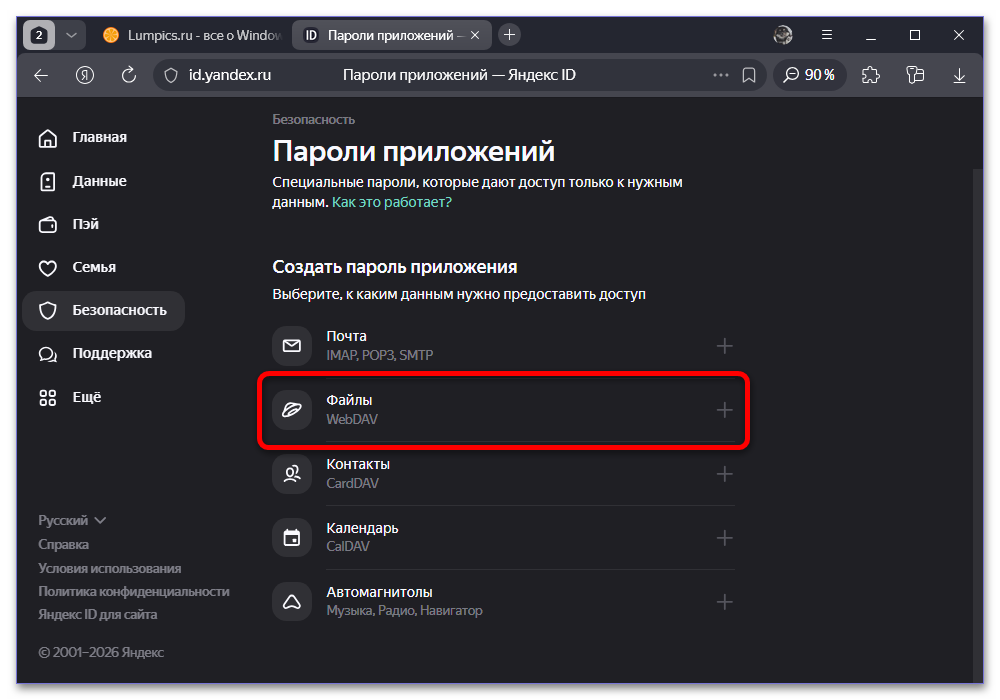Select the Автомагнитолы row
Image resolution: width=1000 pixels, height=700 pixels.
pyautogui.click(x=503, y=601)
